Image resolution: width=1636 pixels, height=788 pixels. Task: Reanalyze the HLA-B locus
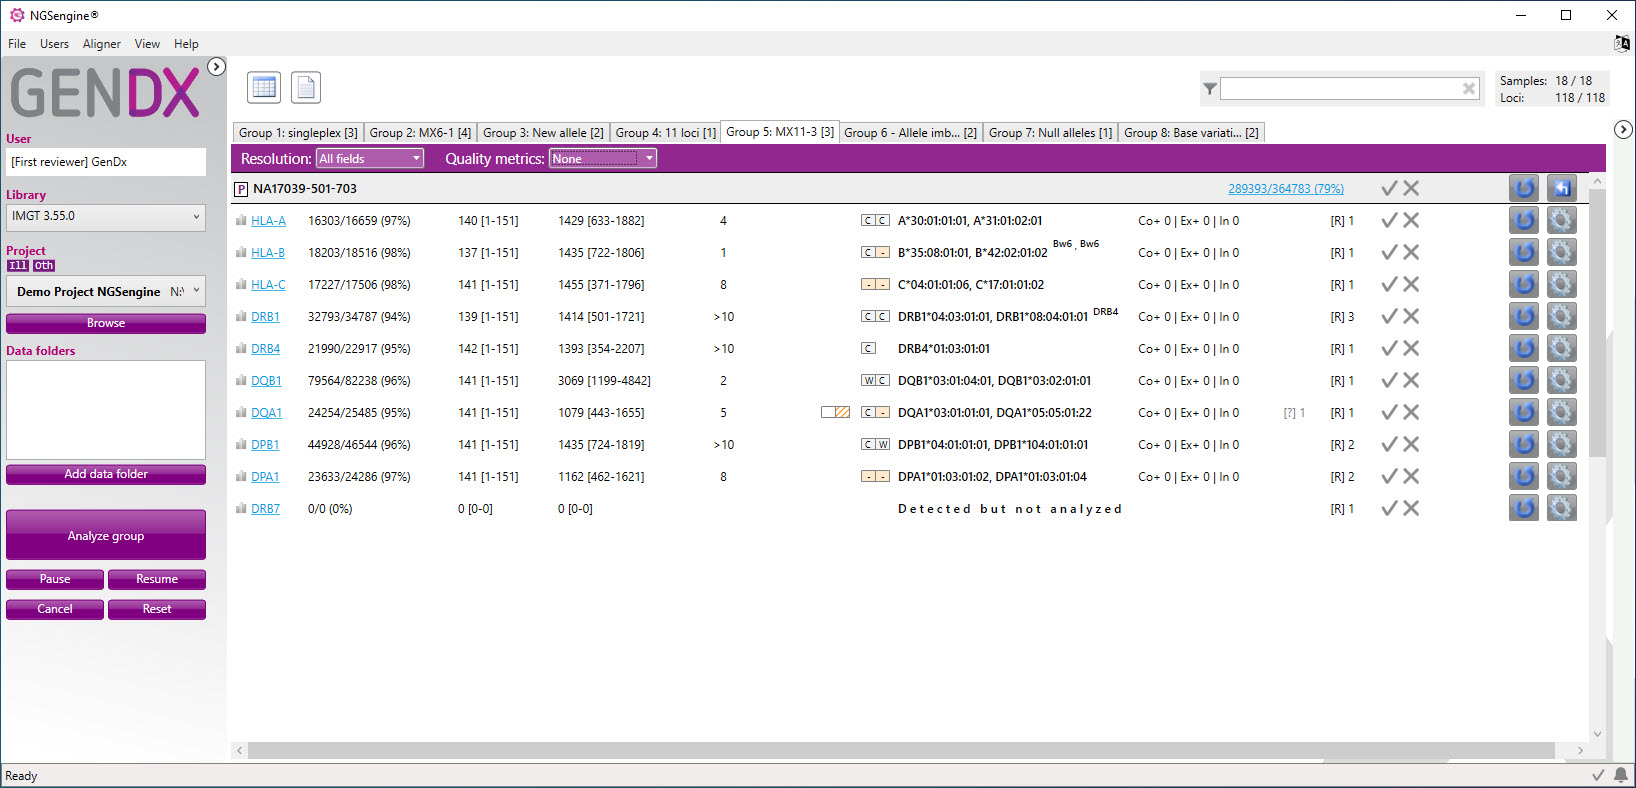click(x=1524, y=252)
